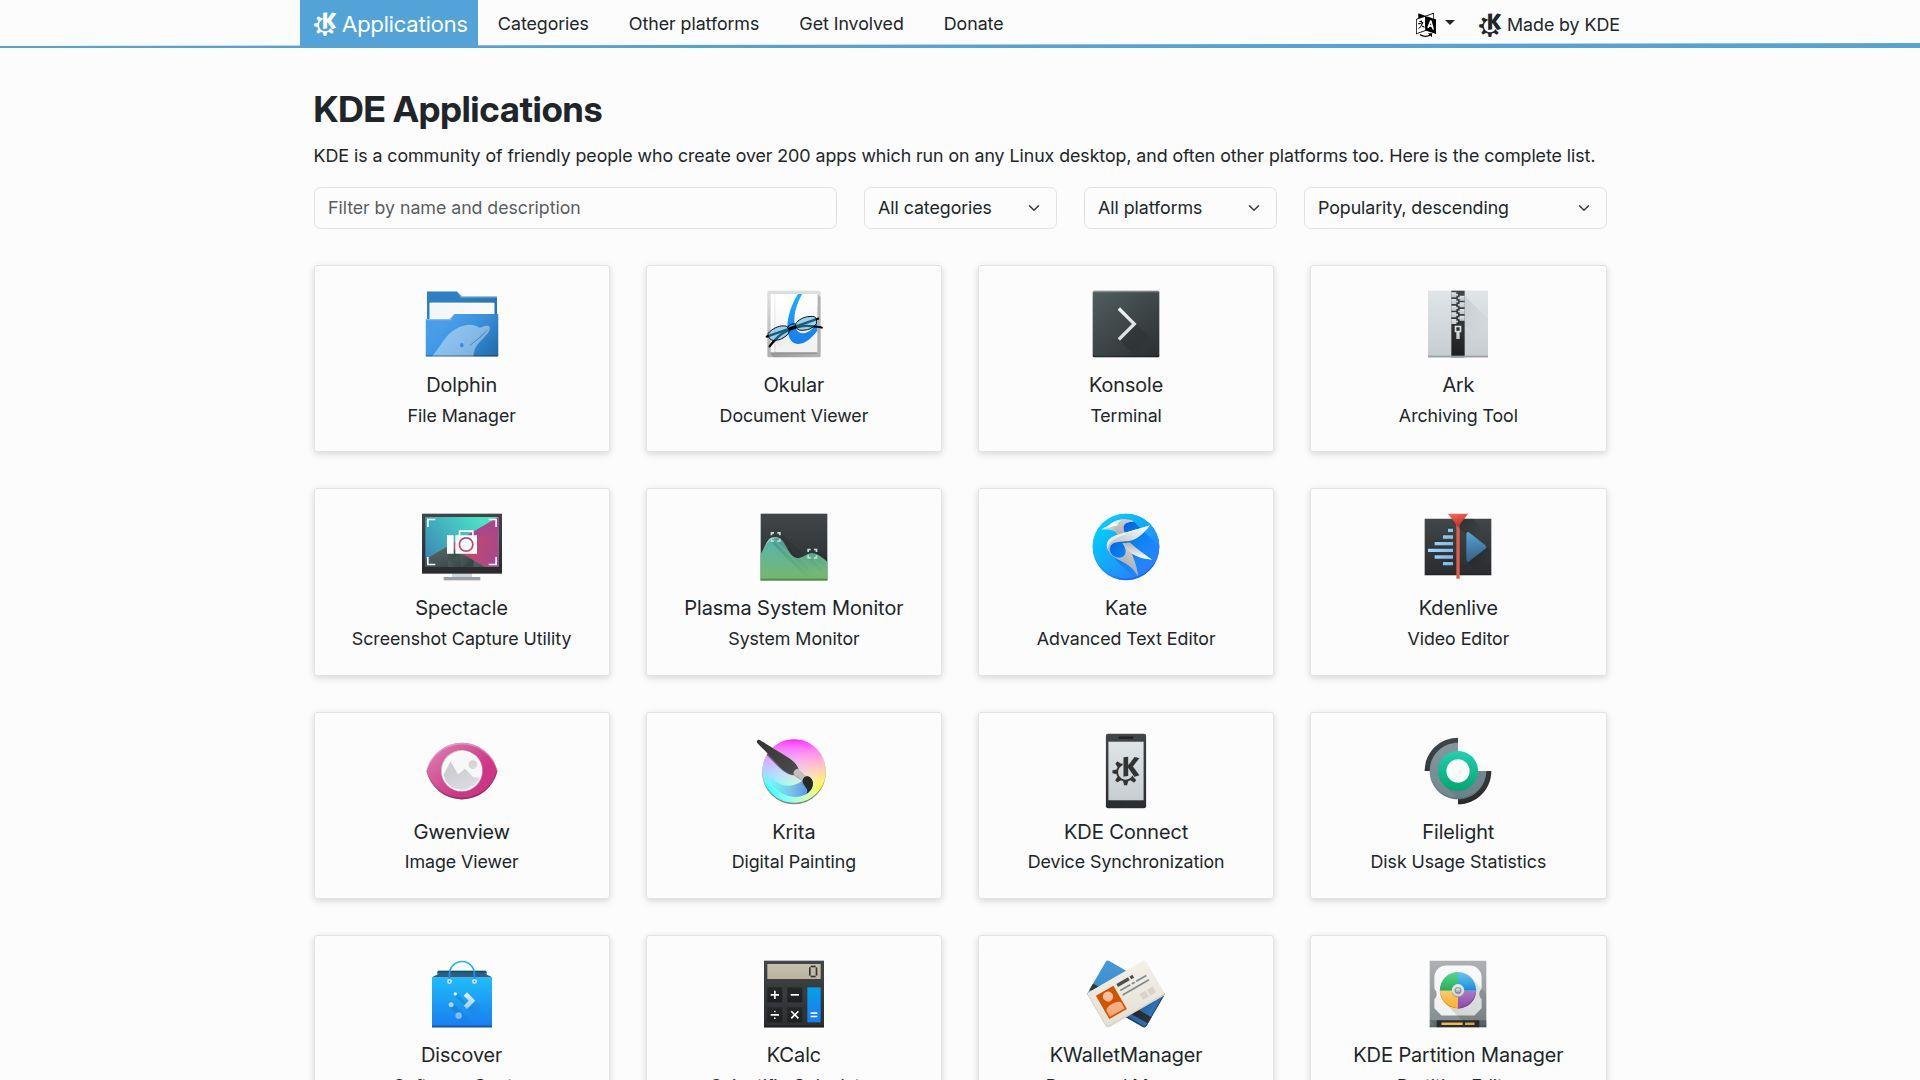Expand the All categories dropdown
Viewport: 1920px width, 1080px height.
click(x=959, y=208)
